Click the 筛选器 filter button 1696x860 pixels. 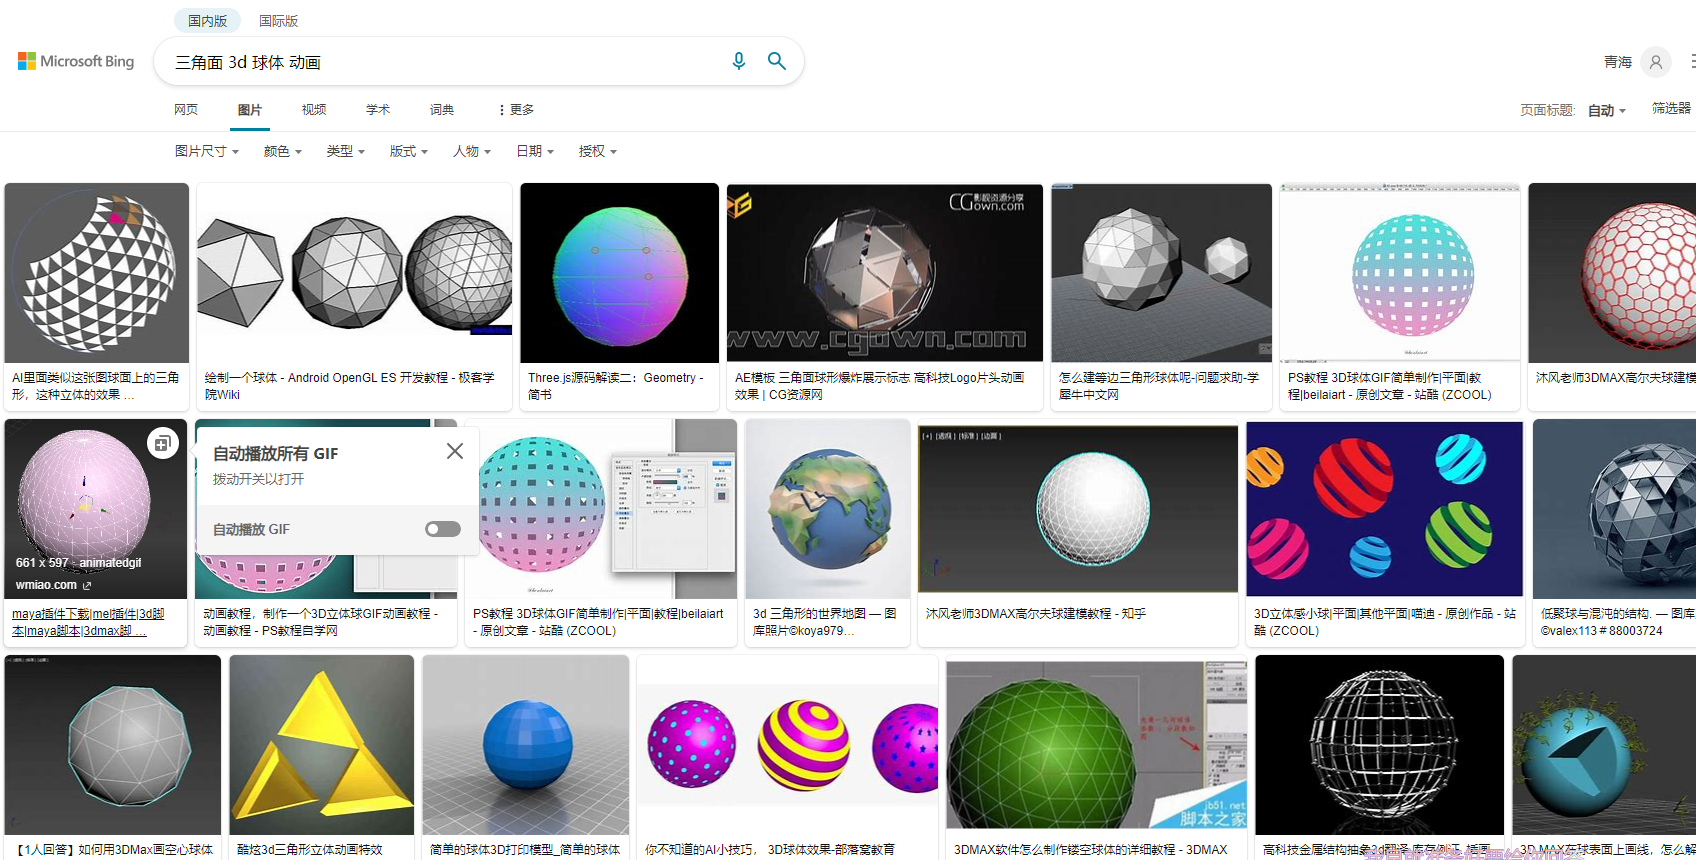[x=1671, y=108]
